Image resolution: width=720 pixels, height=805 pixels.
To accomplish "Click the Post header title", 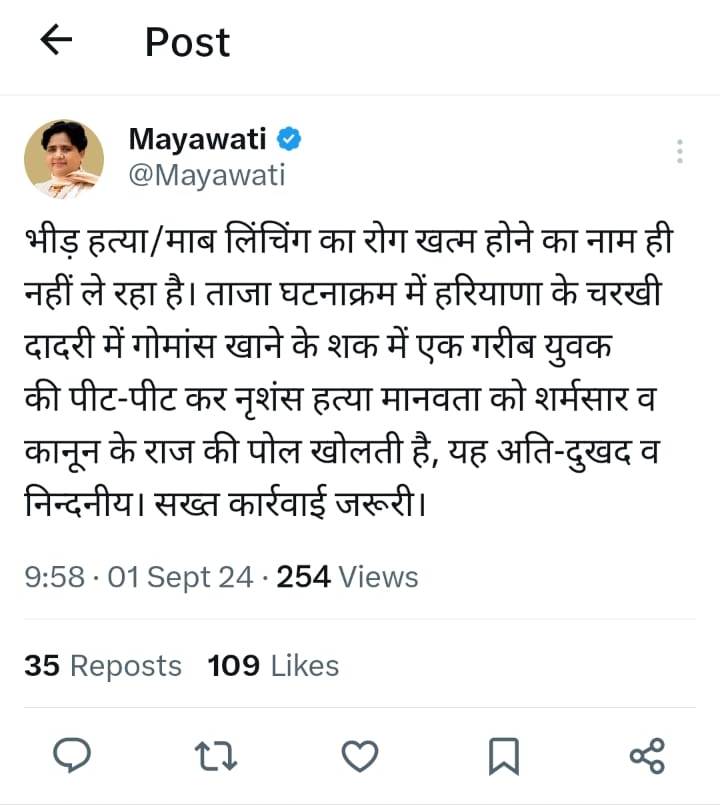I will point(187,42).
